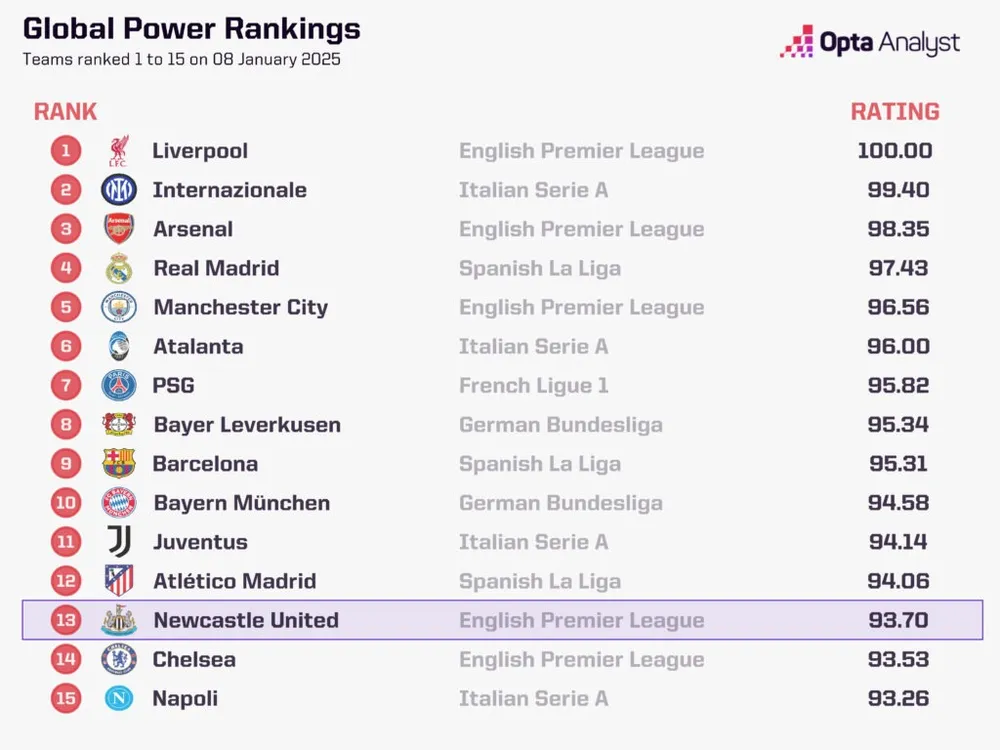
Task: Click the RATING column header
Action: tap(895, 111)
